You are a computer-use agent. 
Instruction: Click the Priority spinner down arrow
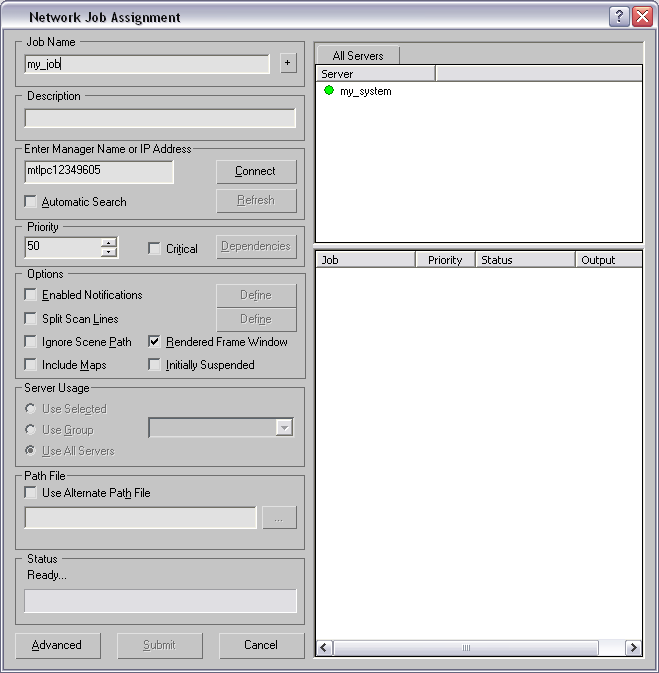click(x=109, y=252)
